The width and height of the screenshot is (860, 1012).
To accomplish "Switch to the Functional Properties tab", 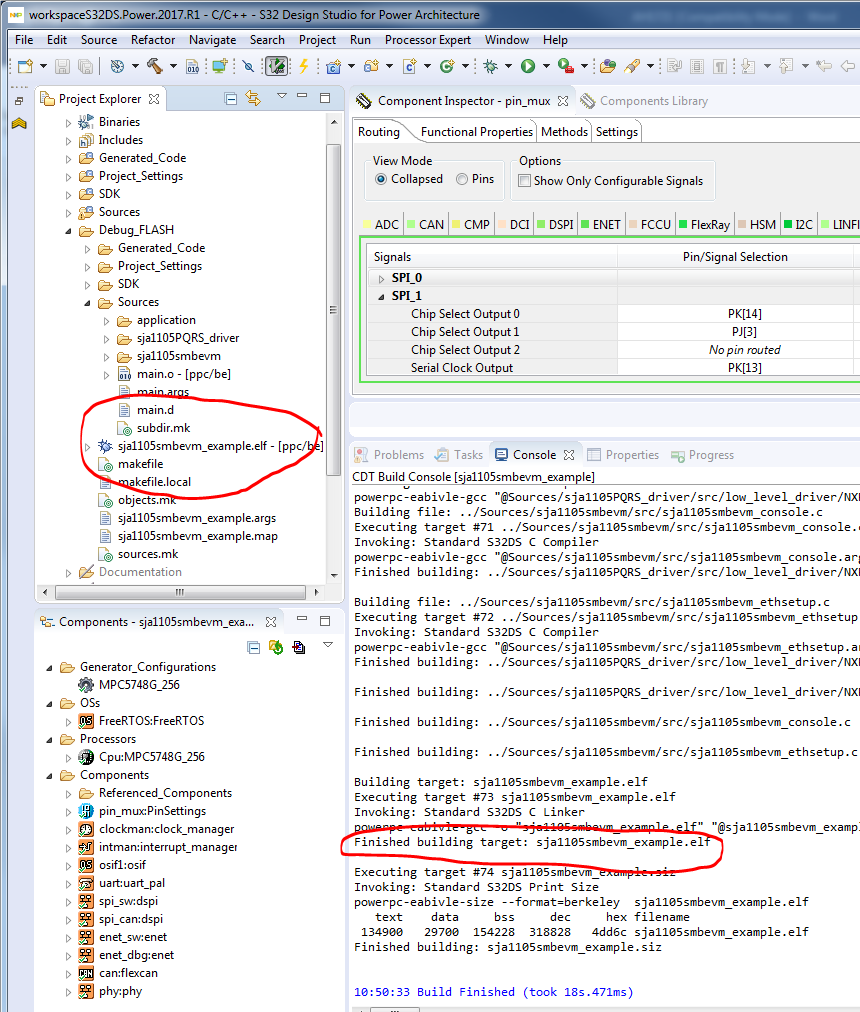I will [476, 132].
